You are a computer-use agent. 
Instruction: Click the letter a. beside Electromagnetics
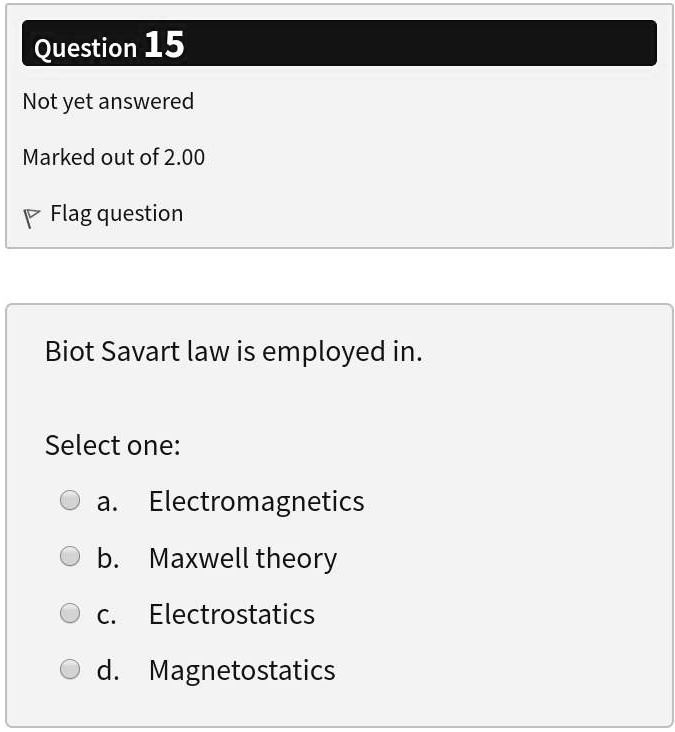click(x=107, y=502)
